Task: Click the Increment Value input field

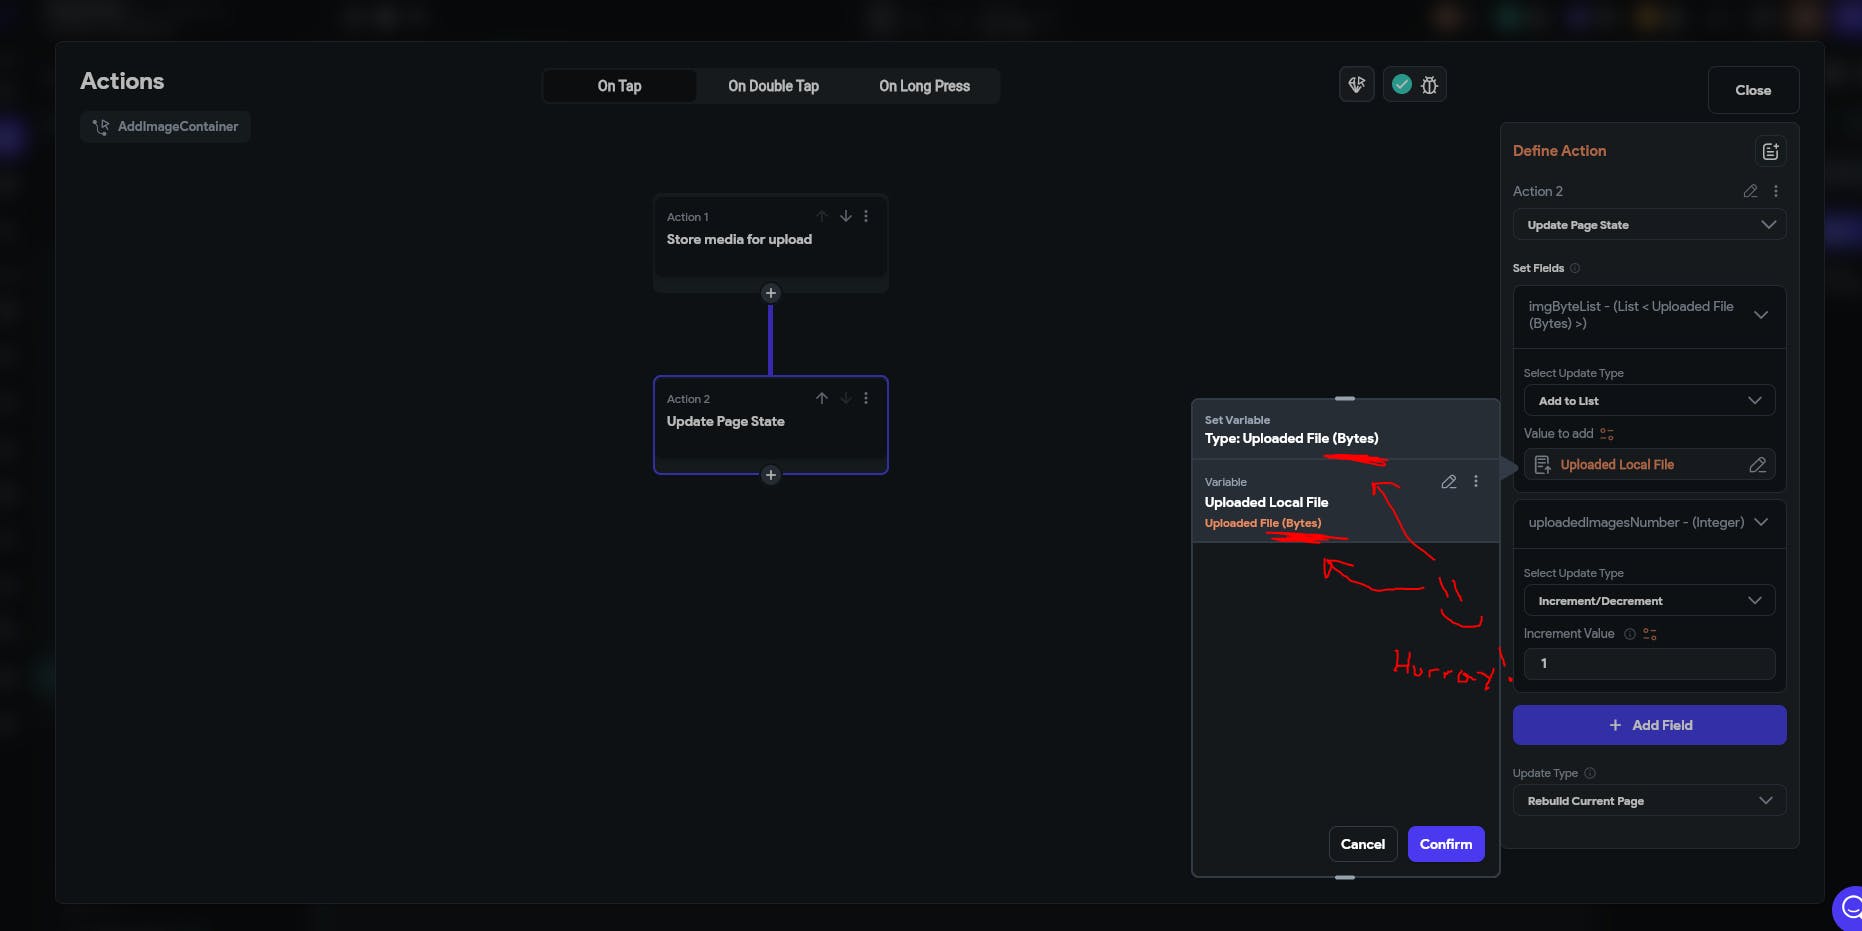Action: pyautogui.click(x=1650, y=664)
